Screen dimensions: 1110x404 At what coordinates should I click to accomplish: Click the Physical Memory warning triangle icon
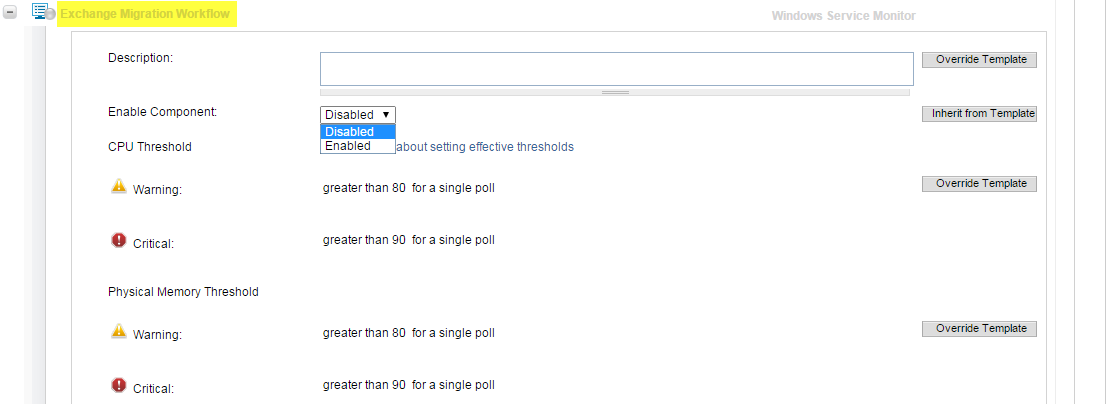(x=119, y=330)
